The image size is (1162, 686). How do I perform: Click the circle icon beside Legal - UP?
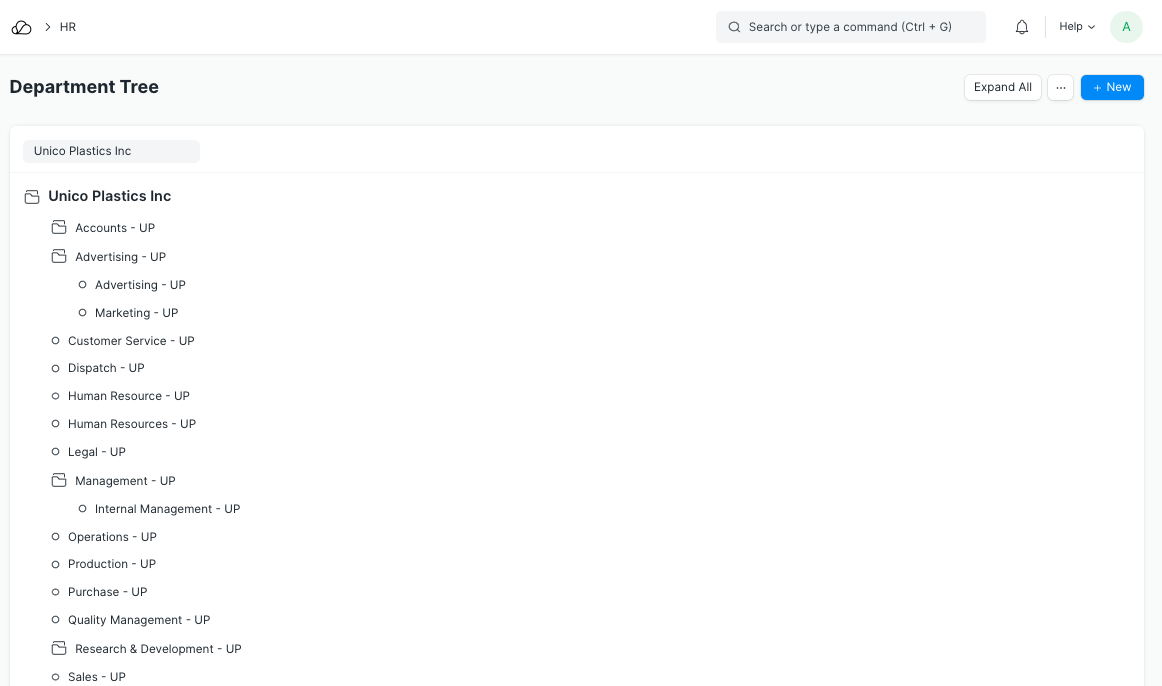pos(56,452)
